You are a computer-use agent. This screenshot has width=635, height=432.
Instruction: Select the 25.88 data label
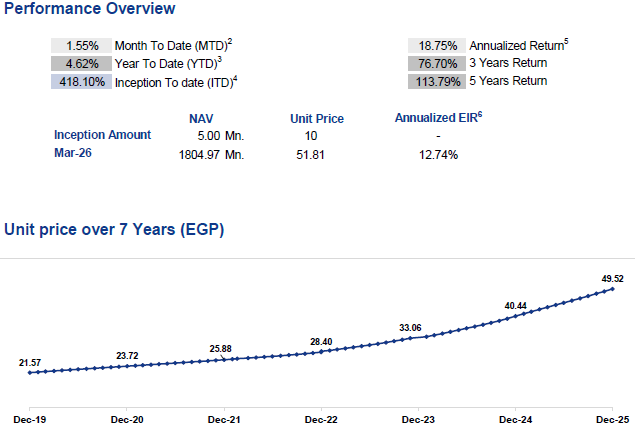[220, 349]
